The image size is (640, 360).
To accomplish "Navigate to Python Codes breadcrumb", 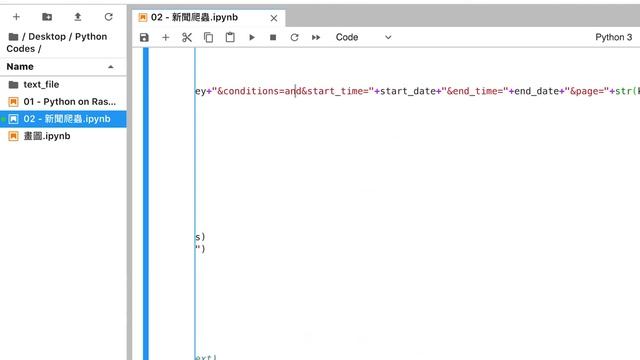I will coord(57,42).
